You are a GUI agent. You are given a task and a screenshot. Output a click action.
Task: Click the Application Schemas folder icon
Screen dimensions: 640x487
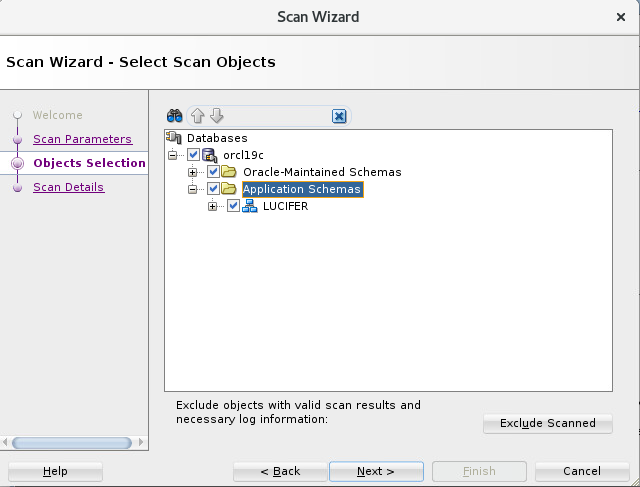(229, 189)
